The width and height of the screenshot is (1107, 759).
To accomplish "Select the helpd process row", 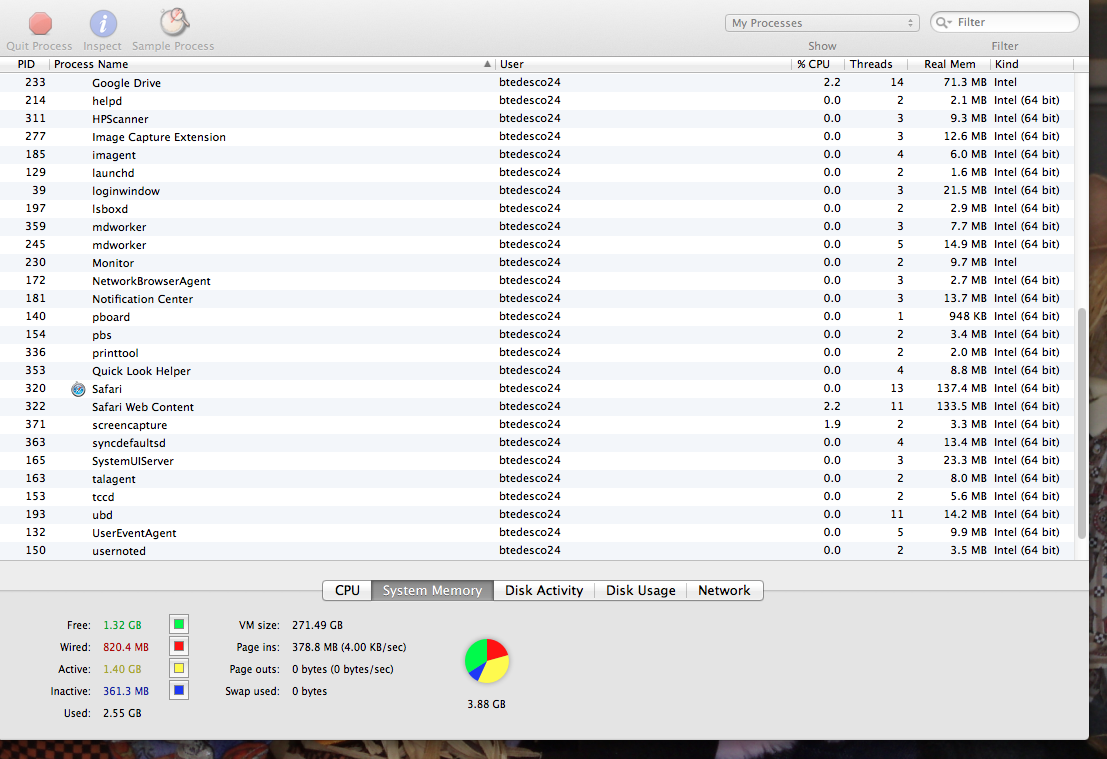I will pyautogui.click(x=537, y=100).
